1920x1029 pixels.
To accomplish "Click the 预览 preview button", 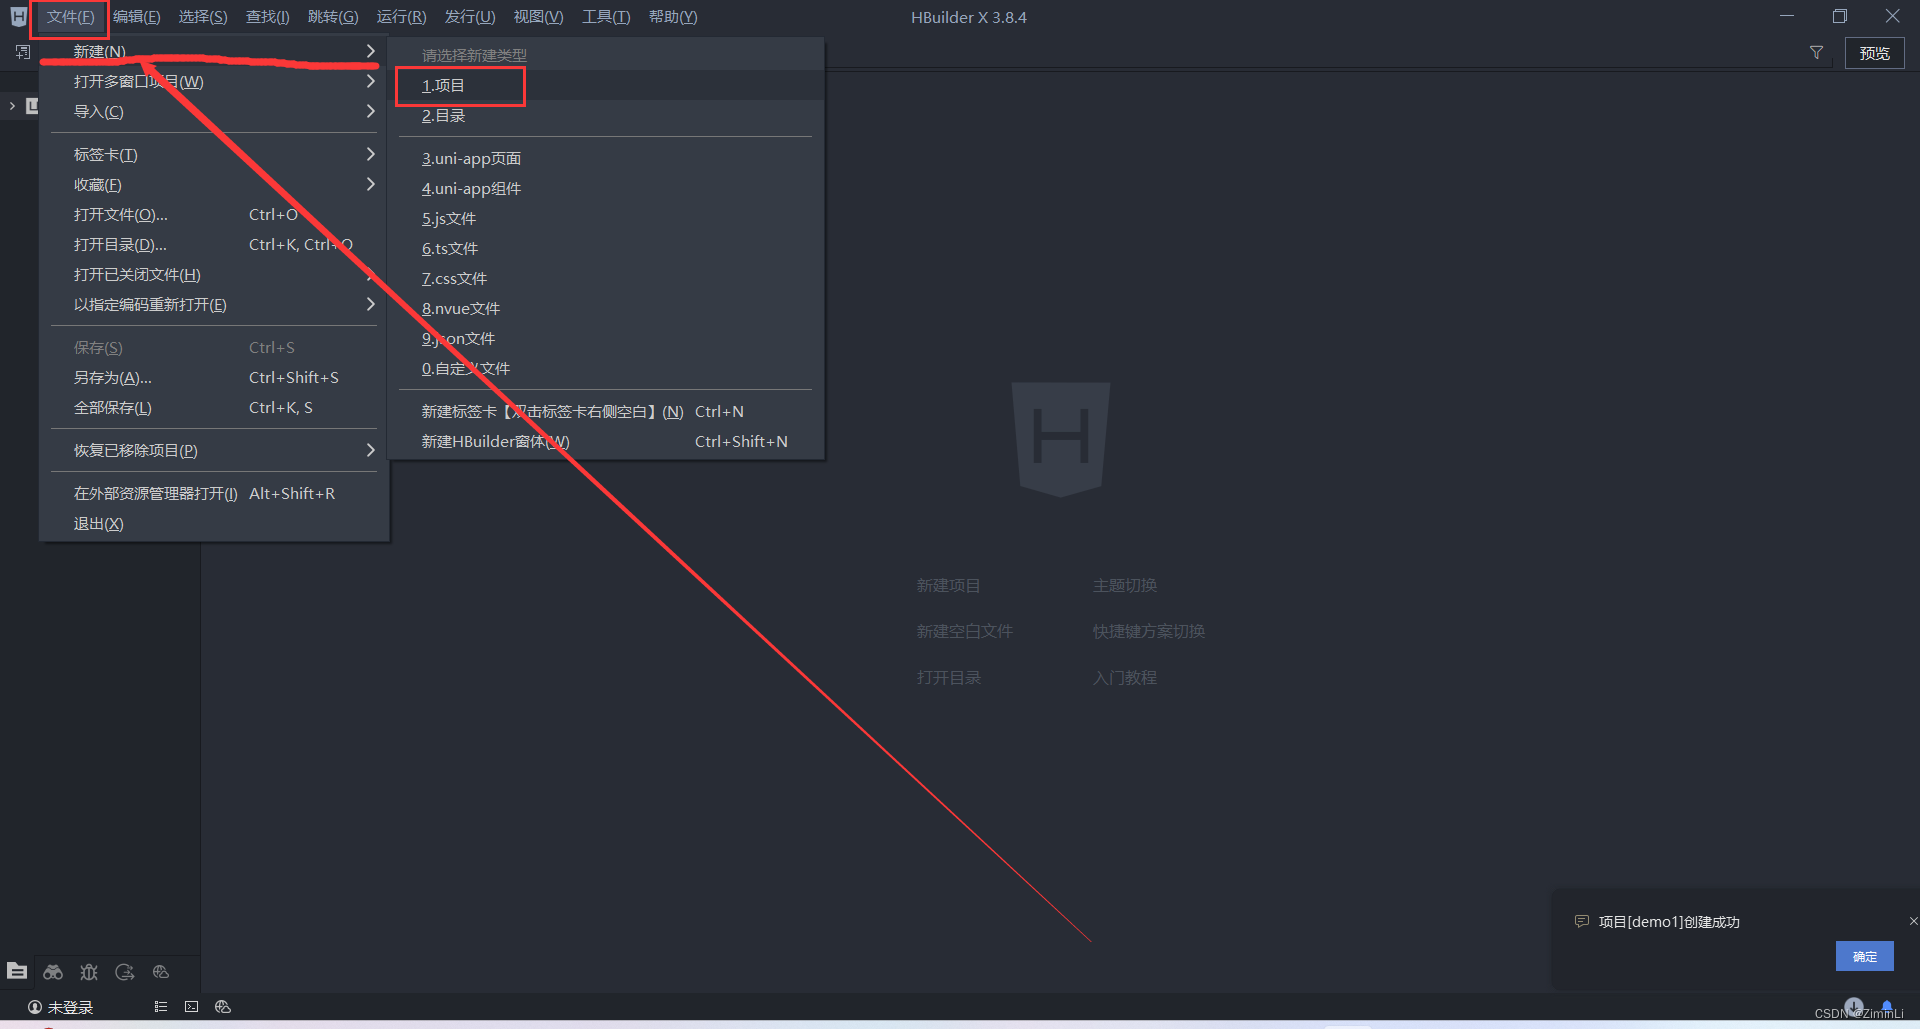I will click(1874, 53).
